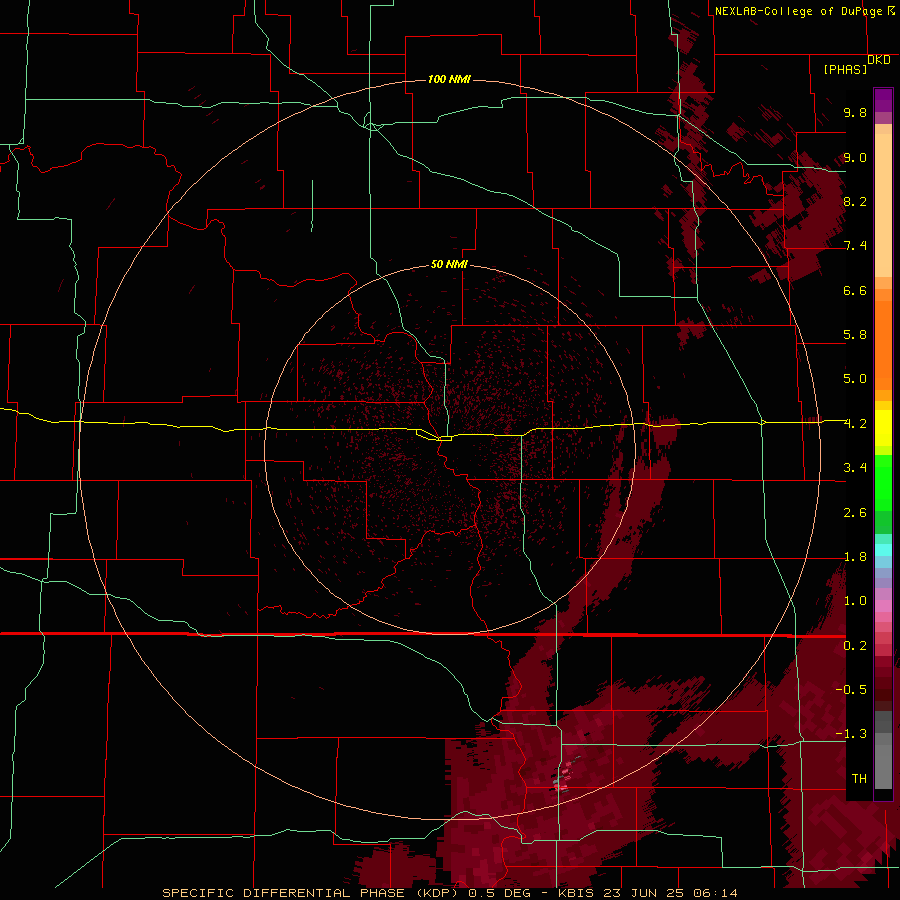
Task: Click the 9.0 value on the color scale
Action: tap(855, 157)
